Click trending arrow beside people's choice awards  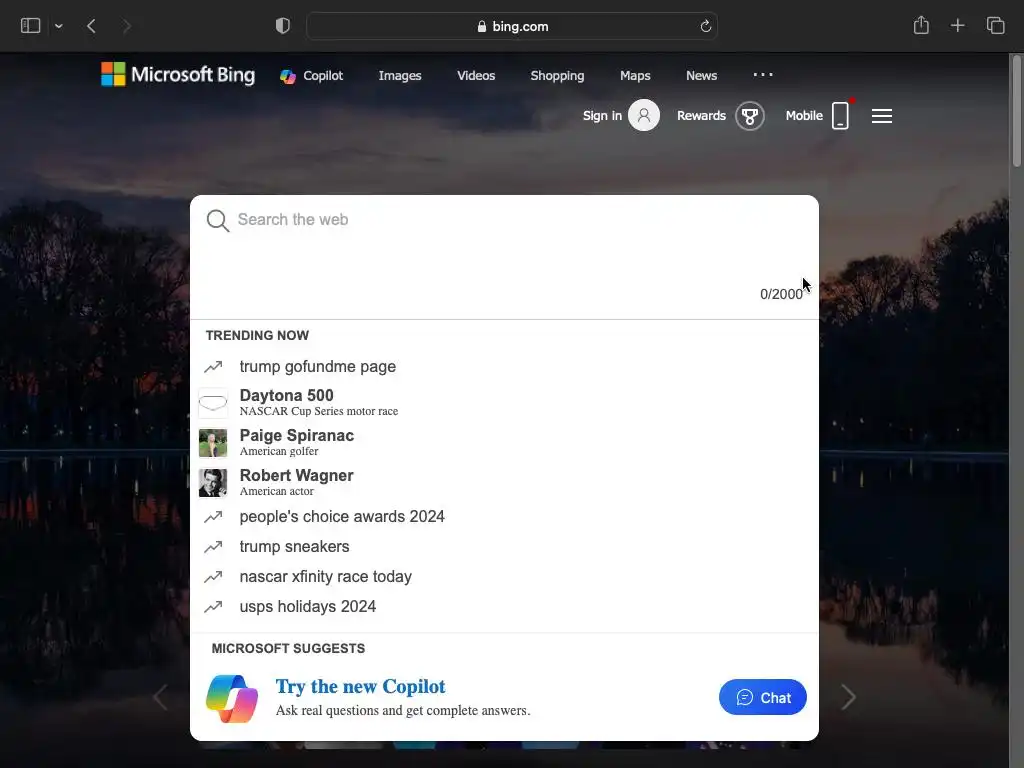tap(213, 517)
